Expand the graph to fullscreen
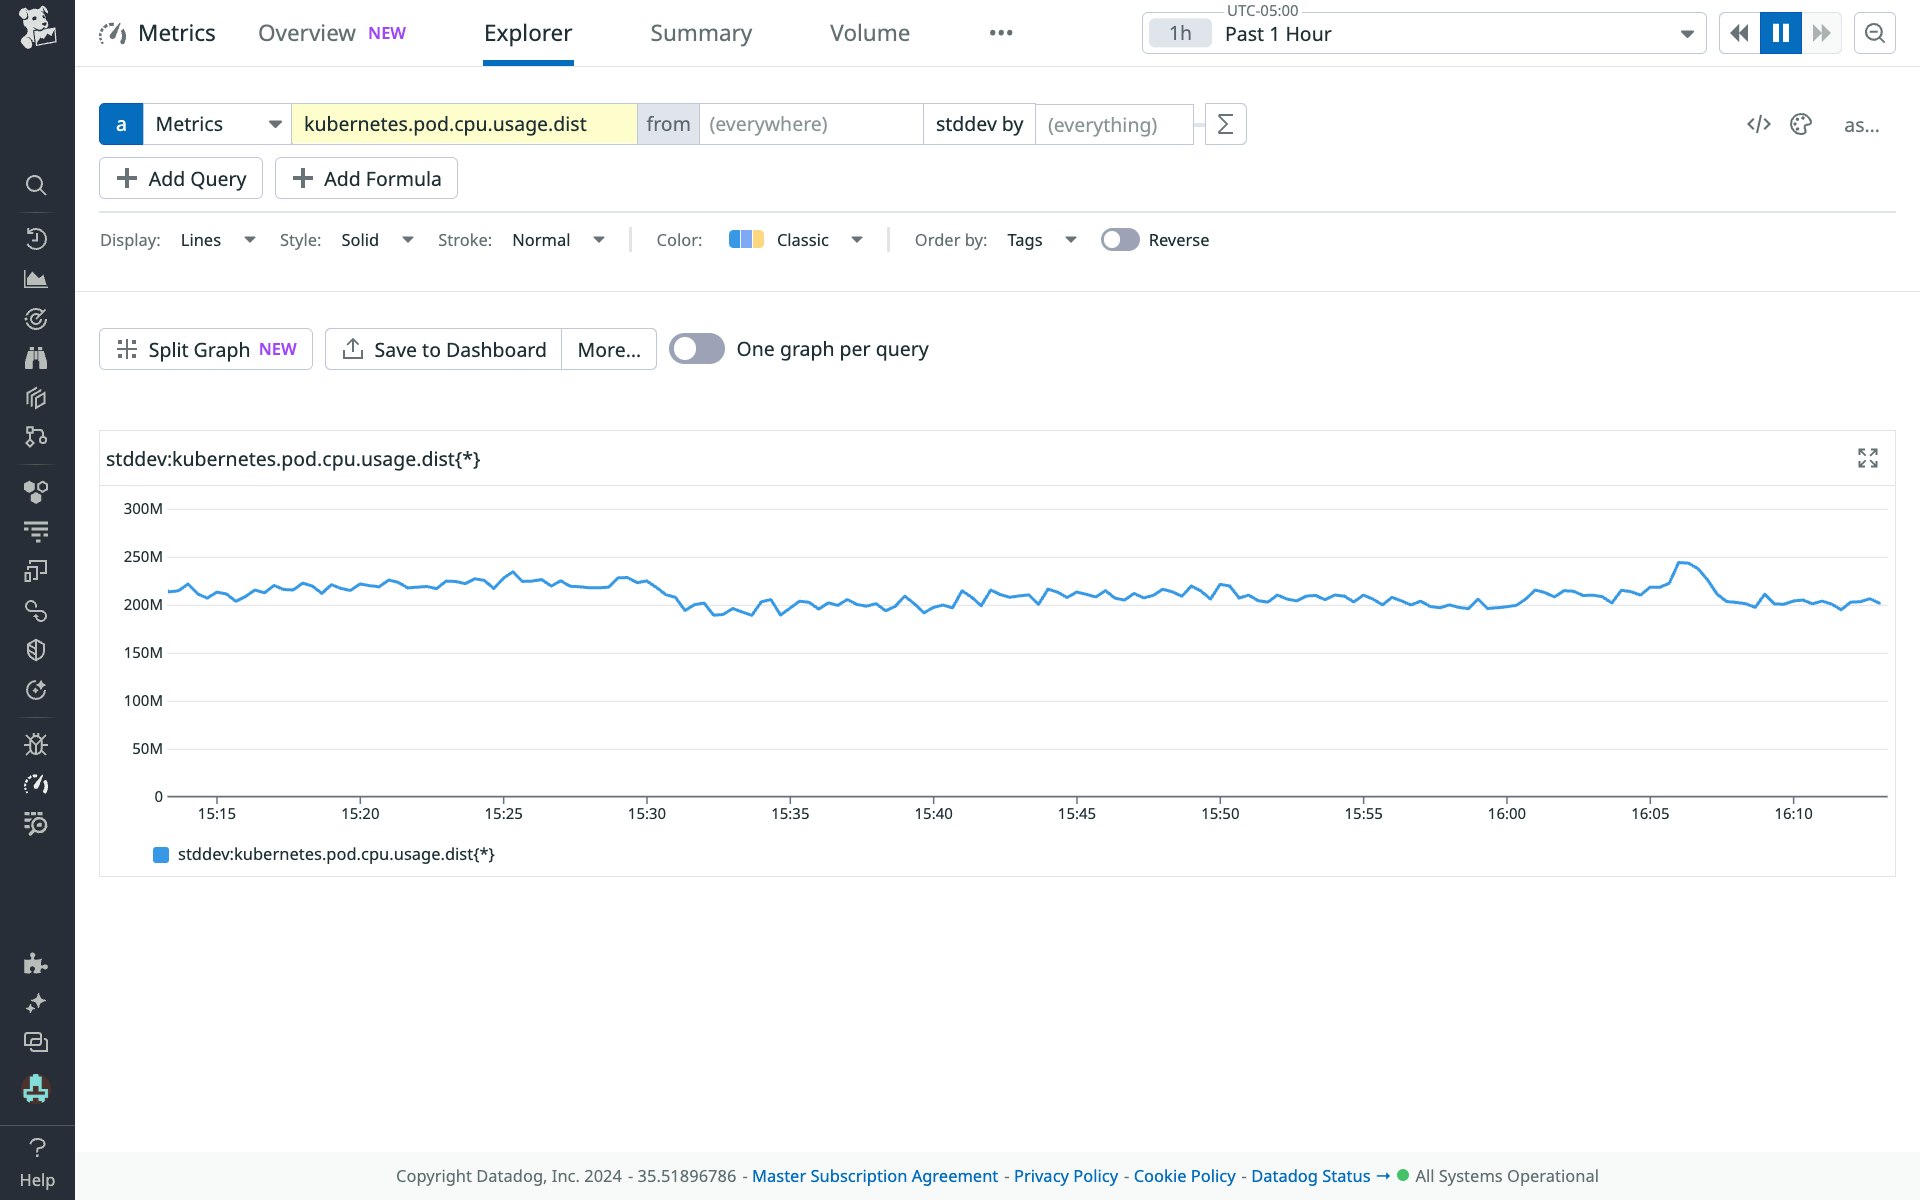Viewport: 1920px width, 1200px height. click(1868, 458)
